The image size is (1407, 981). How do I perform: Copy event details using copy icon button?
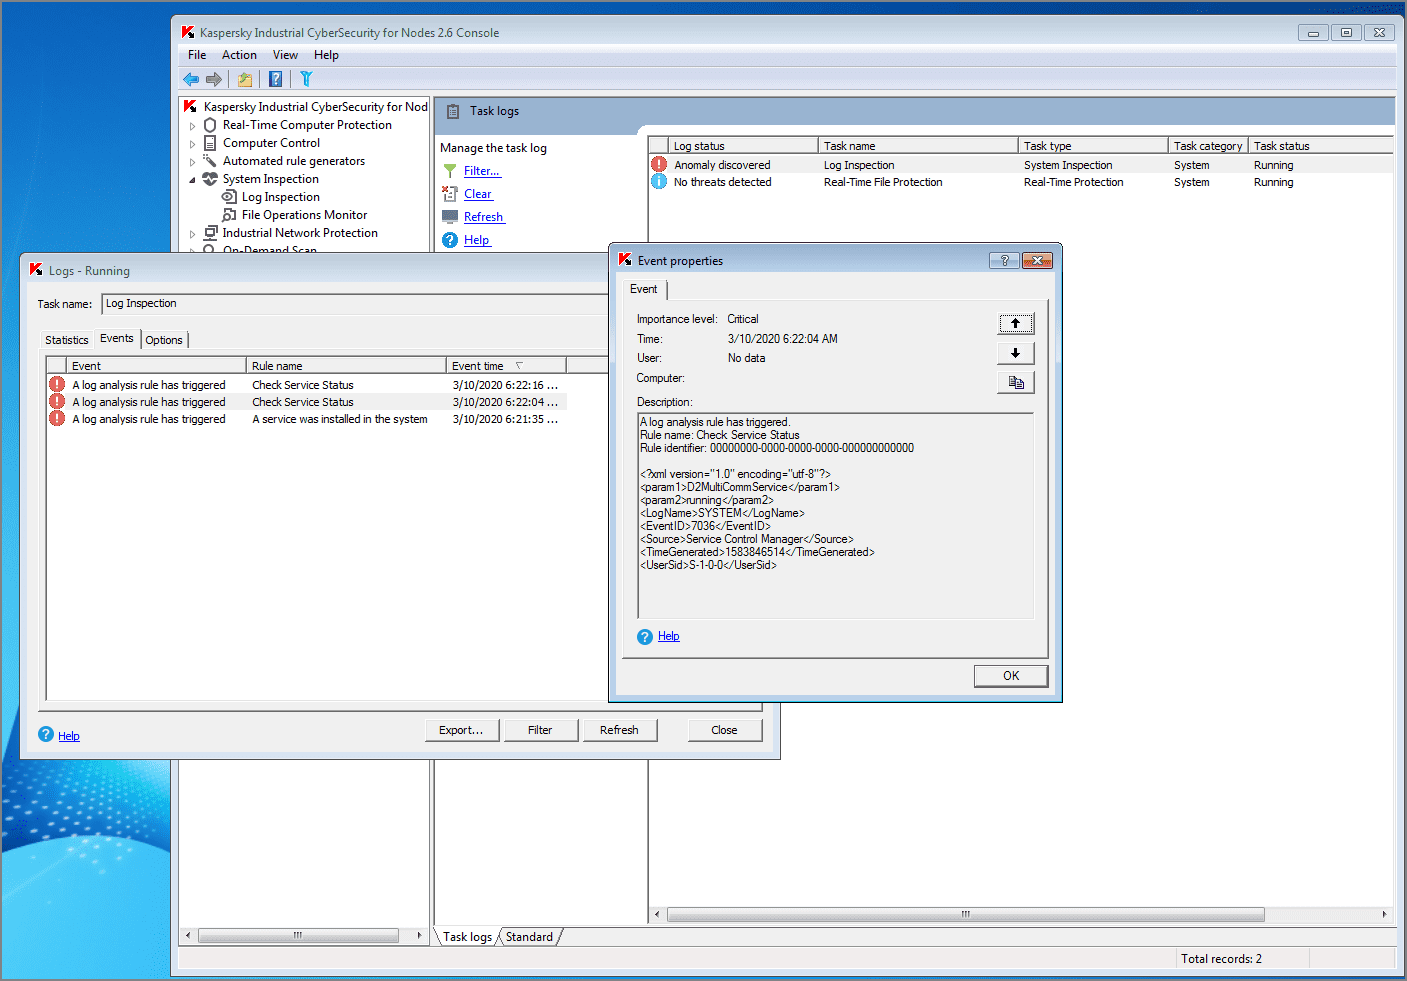[1015, 382]
